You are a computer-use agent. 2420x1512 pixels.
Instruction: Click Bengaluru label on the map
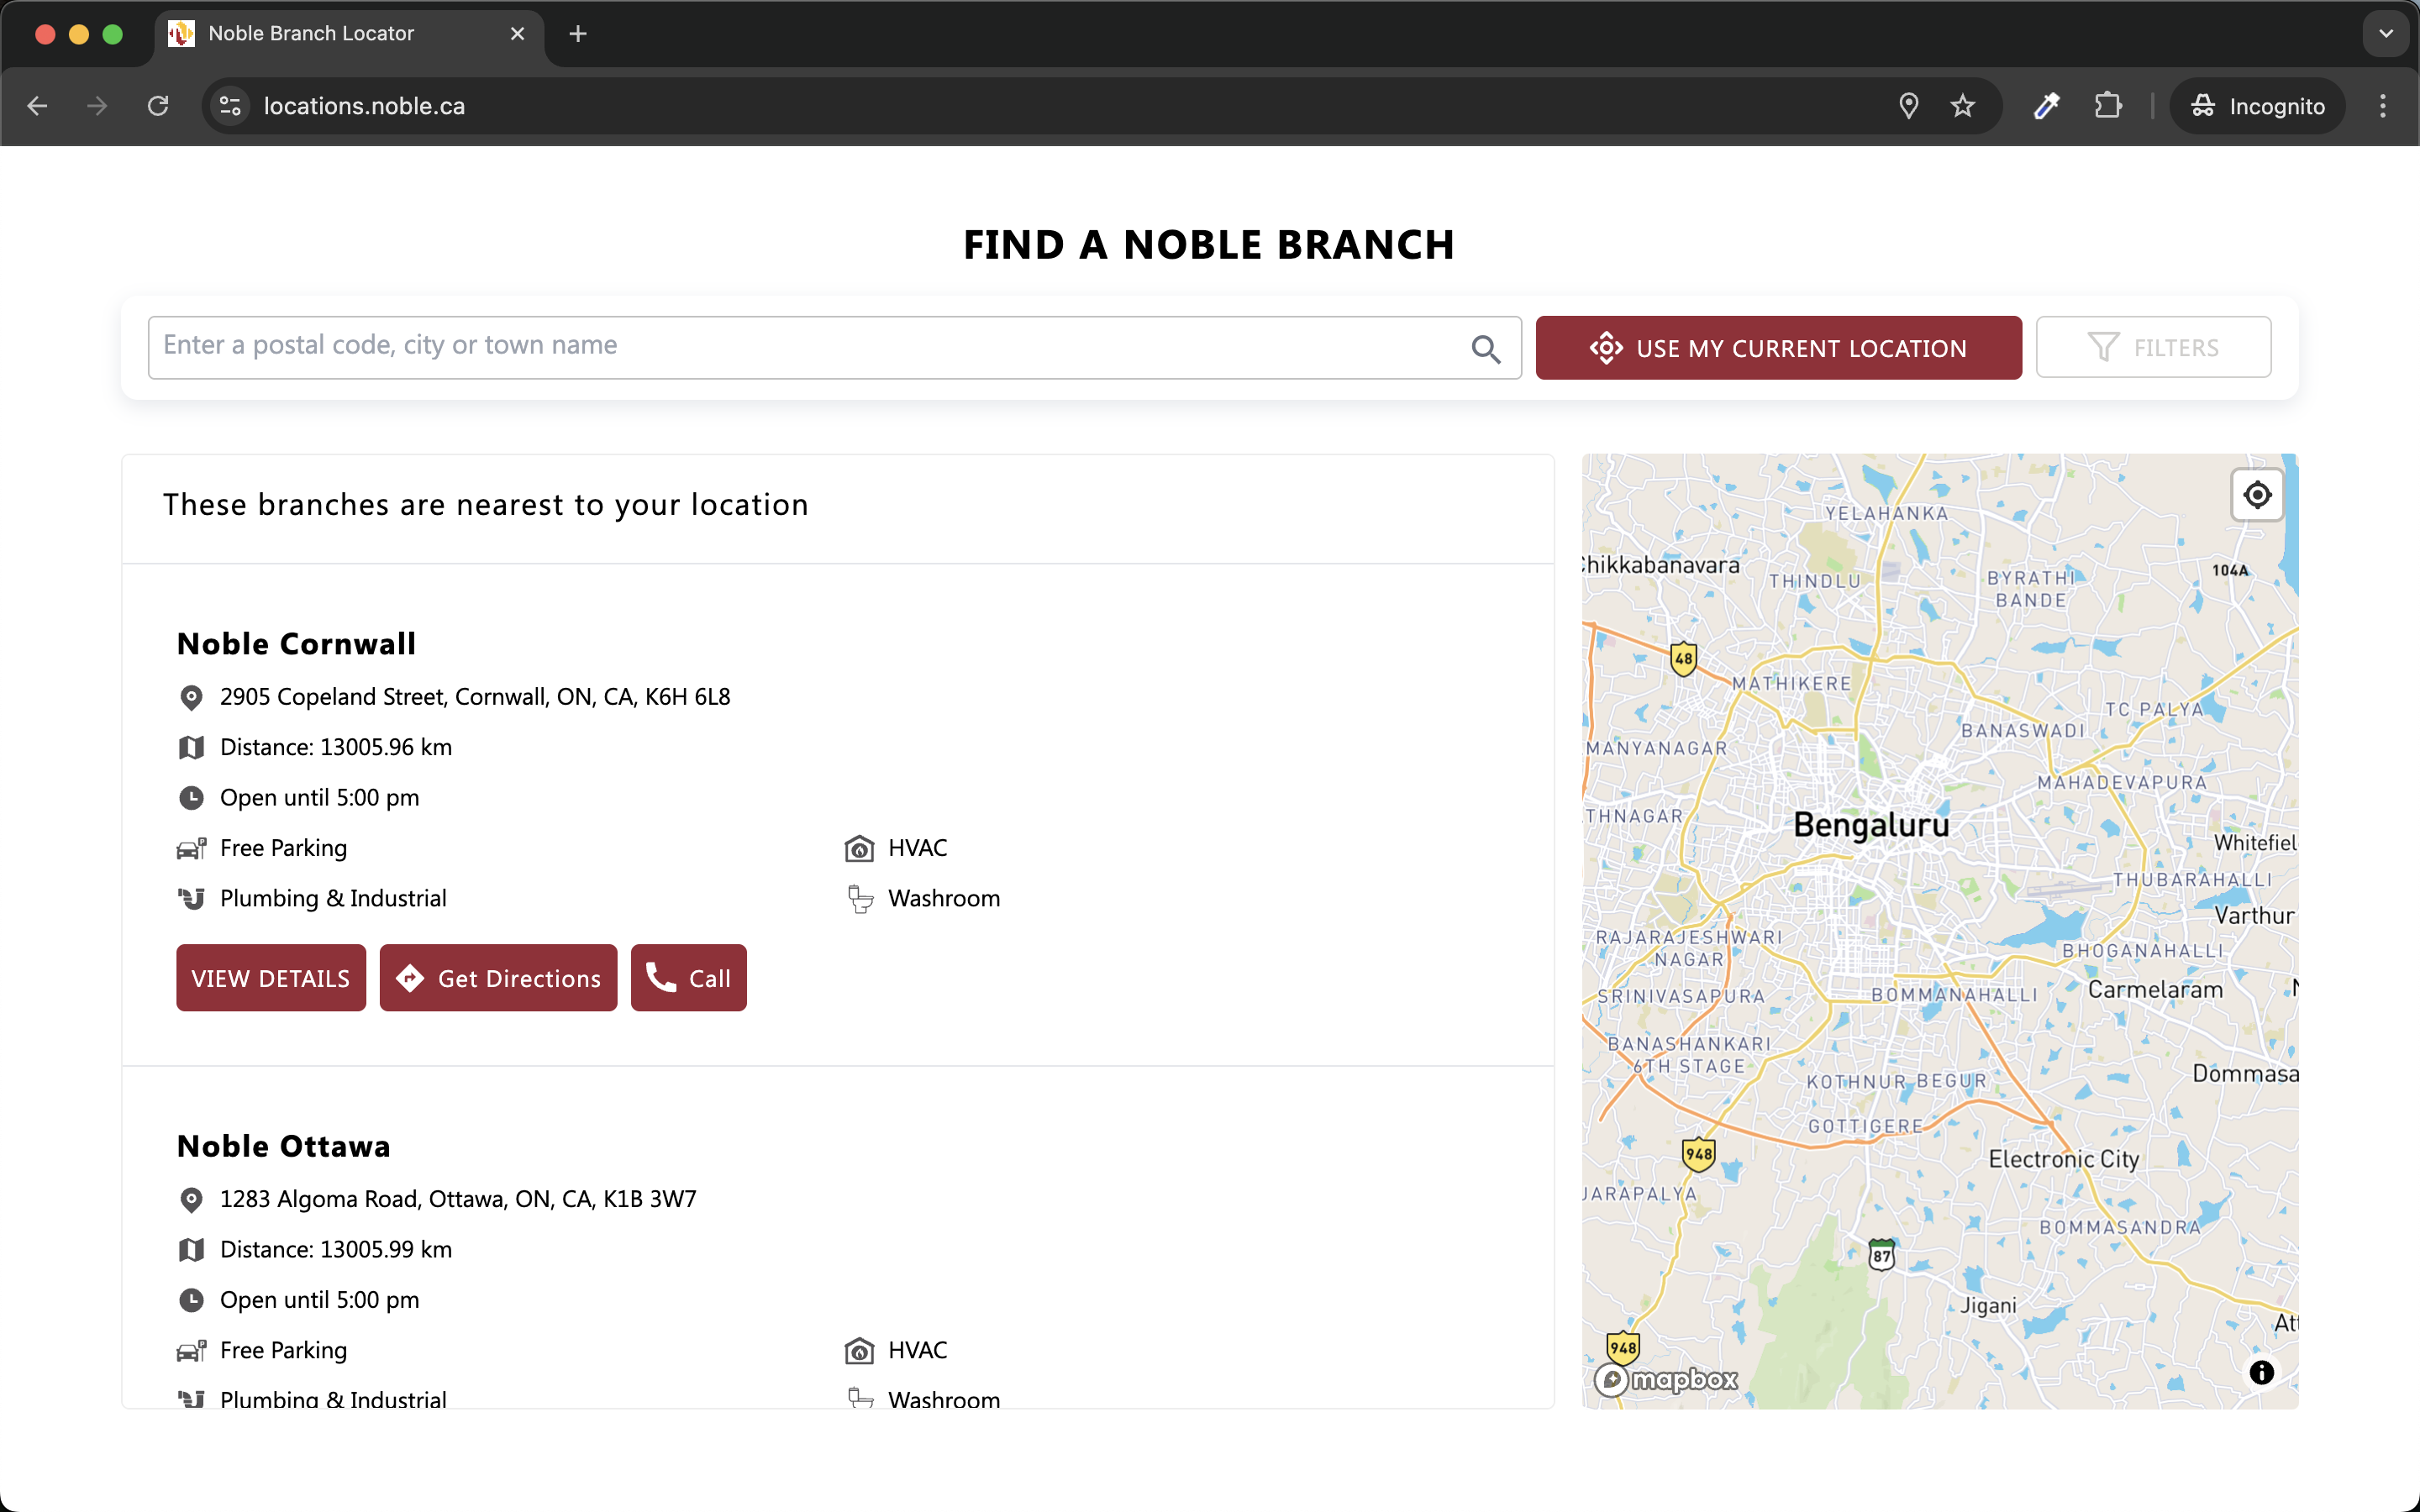(x=1871, y=825)
